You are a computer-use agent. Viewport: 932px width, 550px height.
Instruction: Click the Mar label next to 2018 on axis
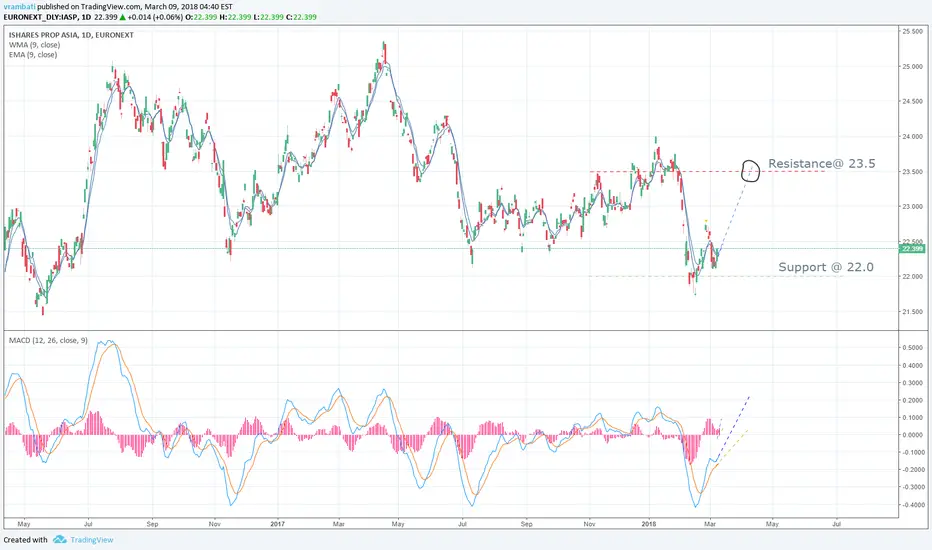[710, 524]
